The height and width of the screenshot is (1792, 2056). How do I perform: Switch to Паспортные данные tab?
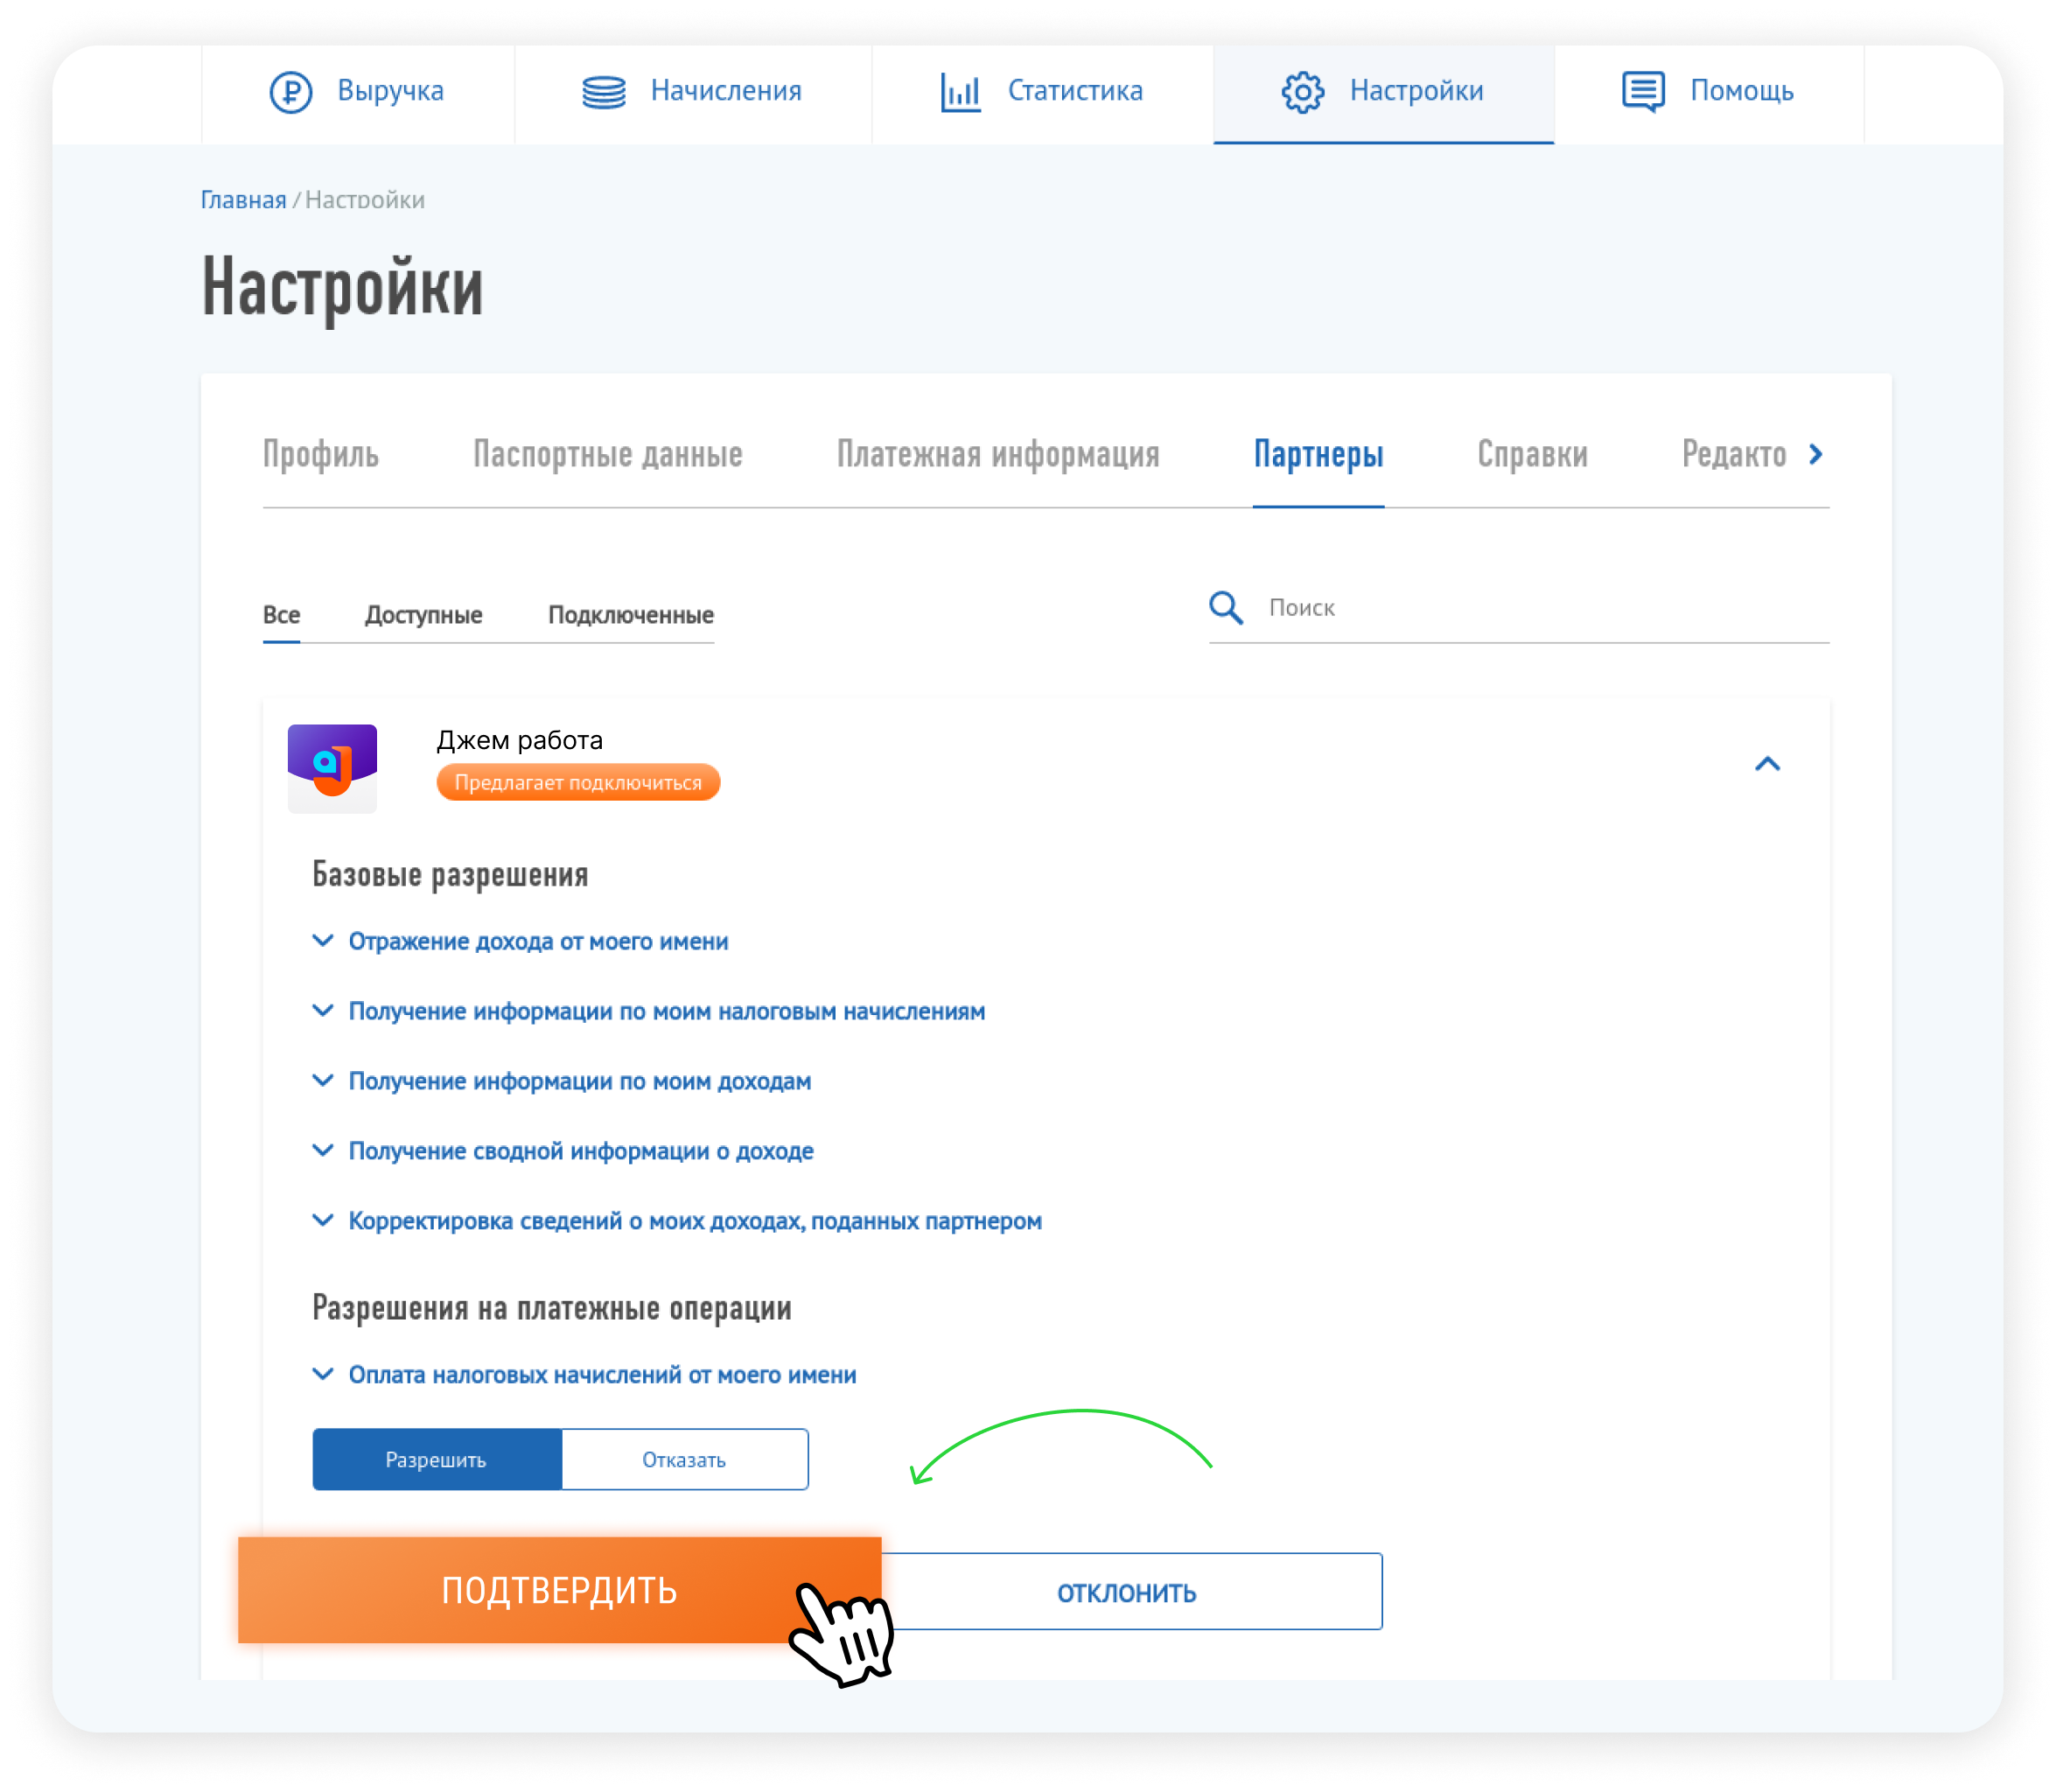[x=607, y=454]
